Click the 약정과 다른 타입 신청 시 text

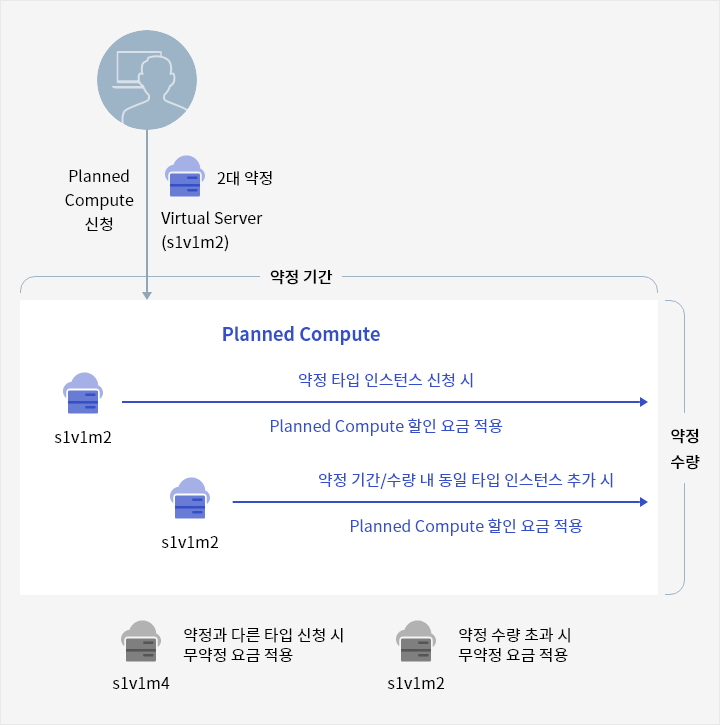click(264, 635)
